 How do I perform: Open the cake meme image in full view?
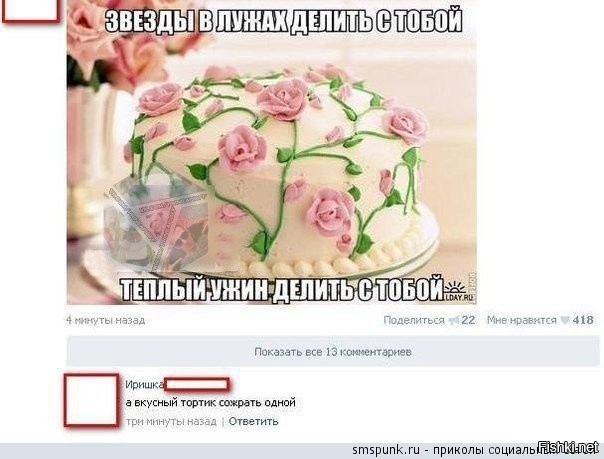(x=272, y=152)
